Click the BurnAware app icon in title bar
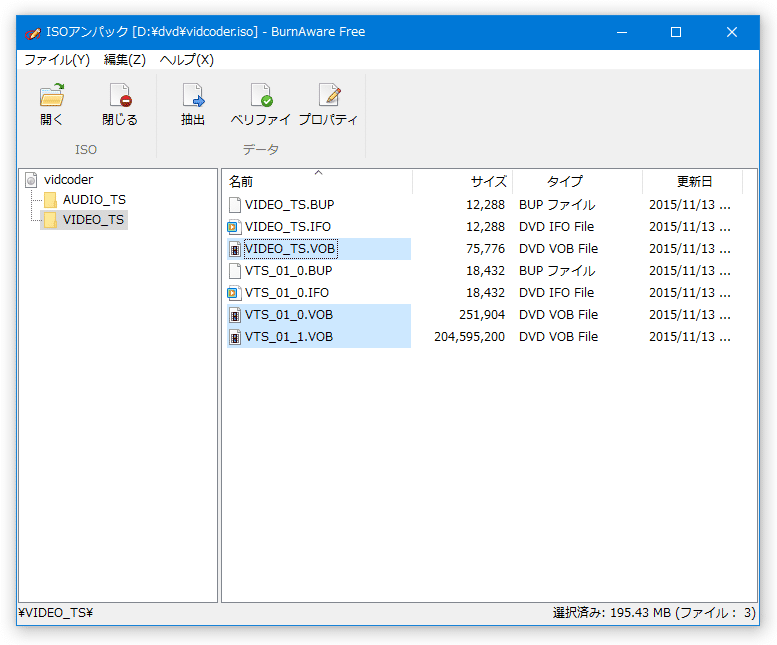Image resolution: width=777 pixels, height=645 pixels. 33,33
